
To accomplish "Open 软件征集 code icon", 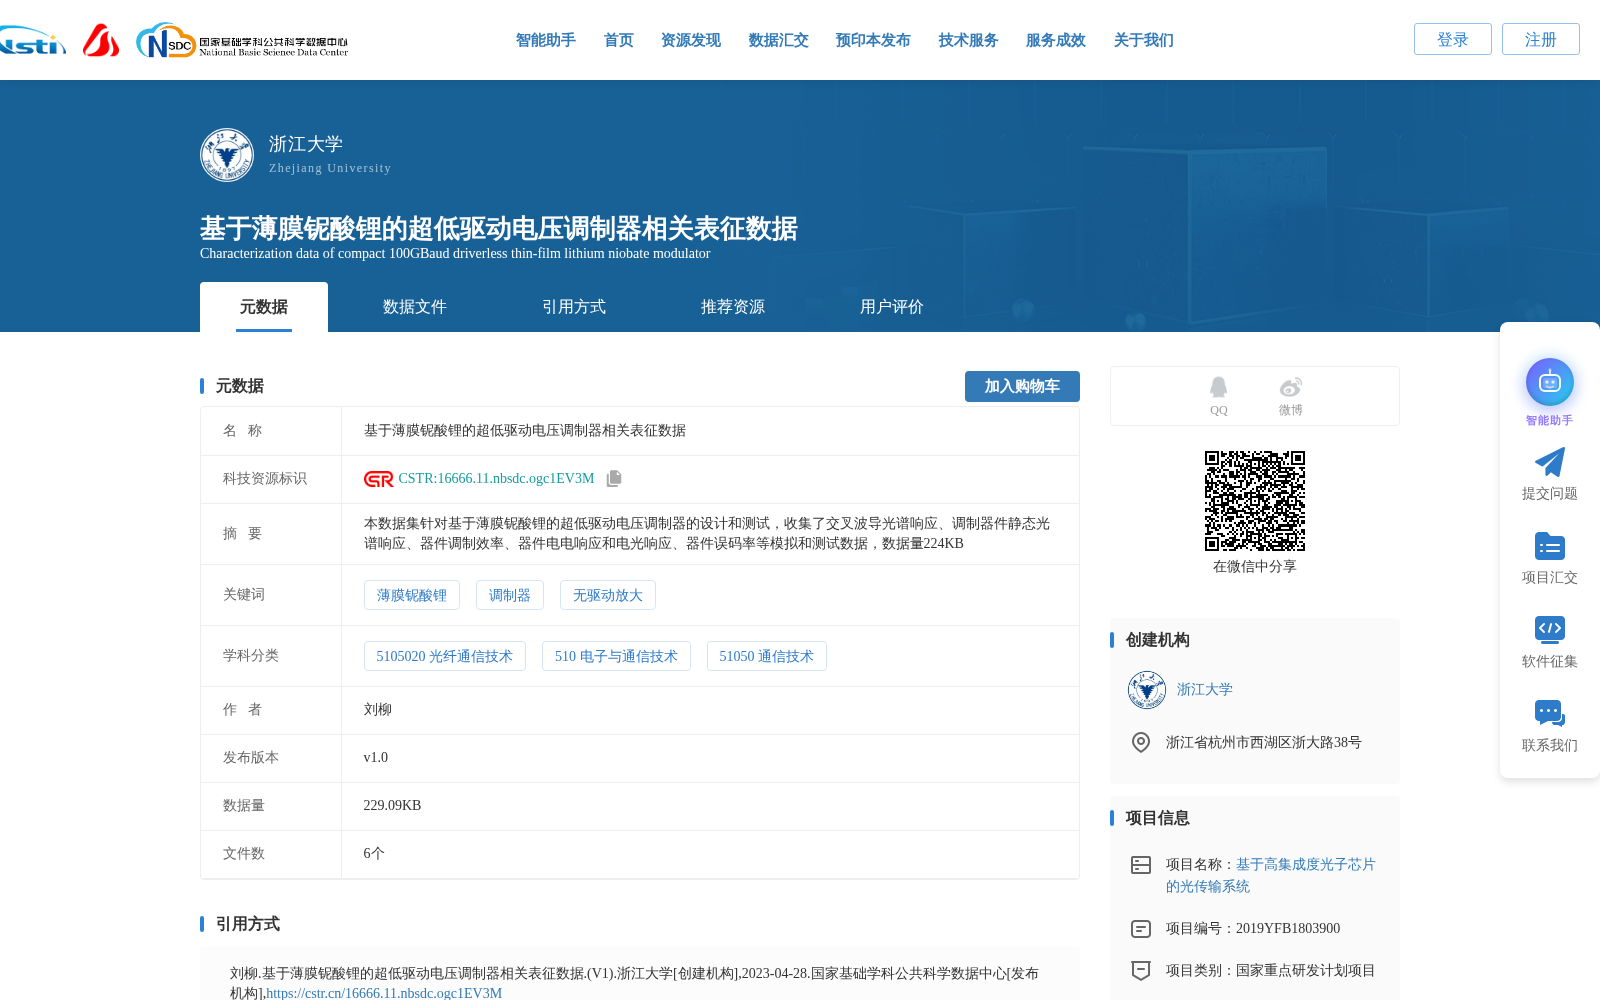I will (1549, 629).
